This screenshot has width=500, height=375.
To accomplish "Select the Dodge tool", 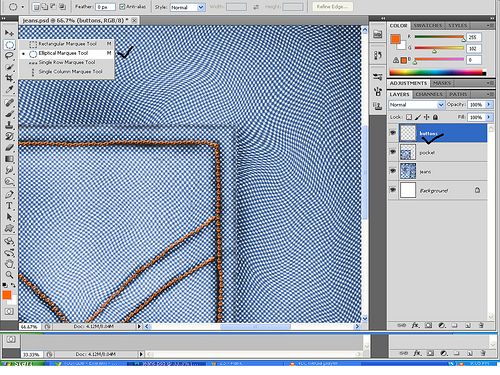I will coord(9,181).
